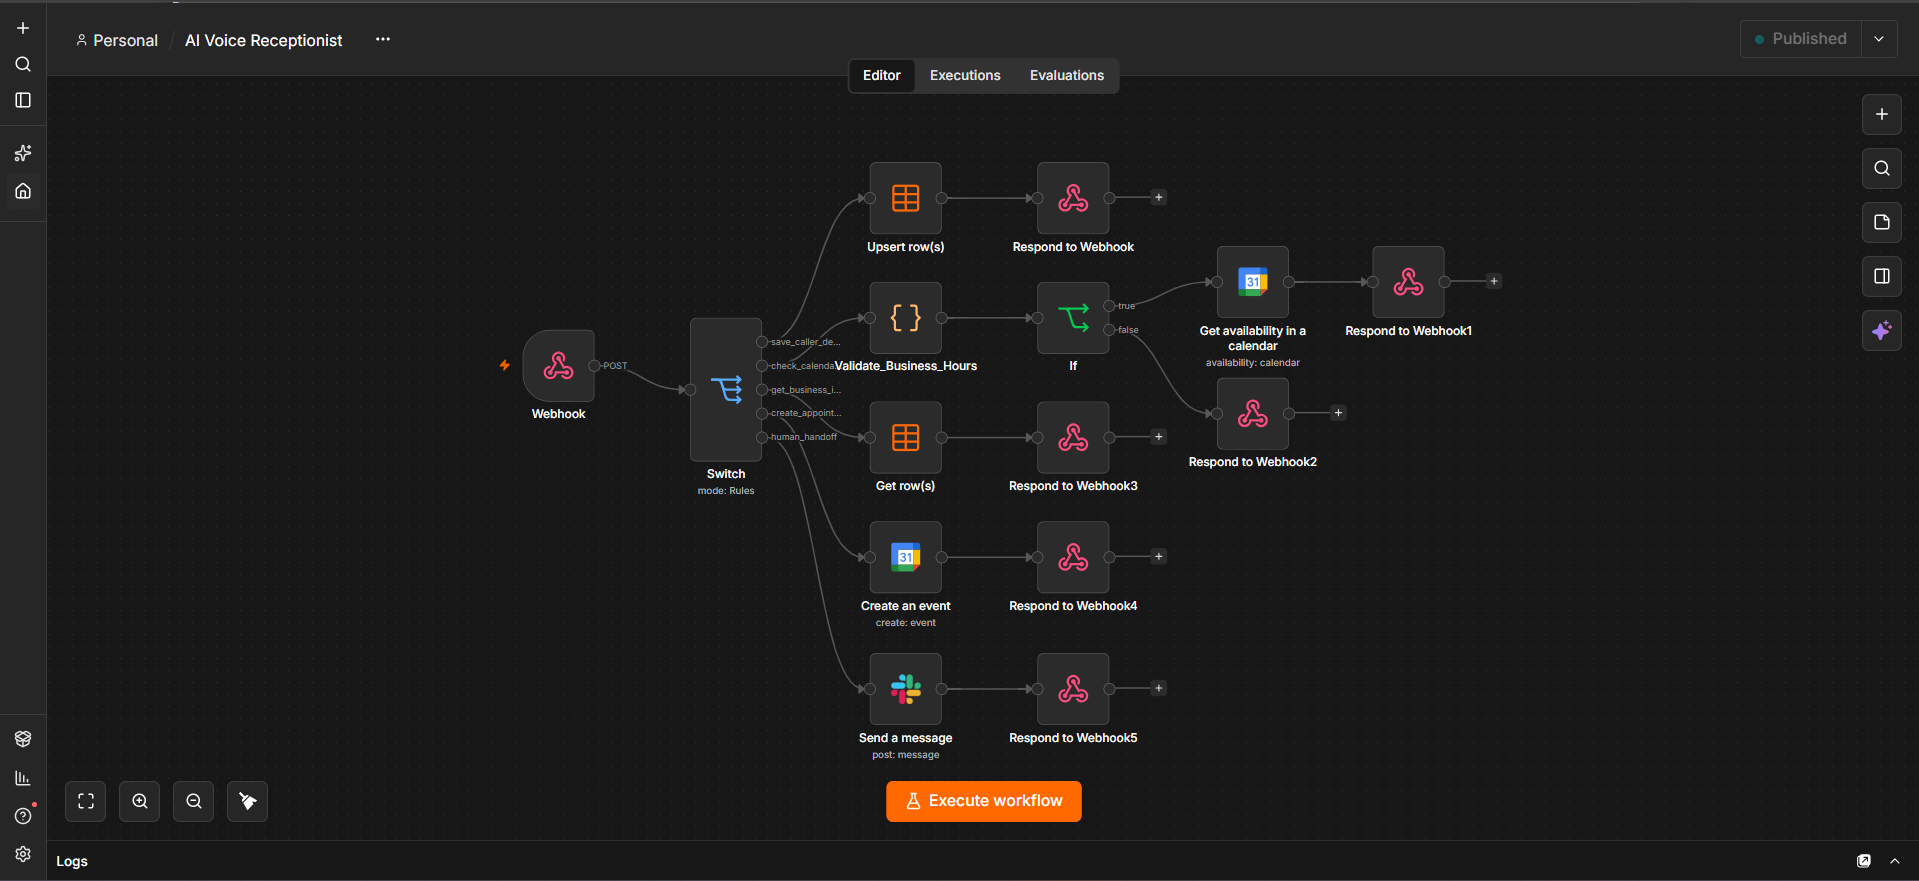This screenshot has width=1919, height=881.
Task: Open help question mark icon
Action: pyautogui.click(x=23, y=816)
